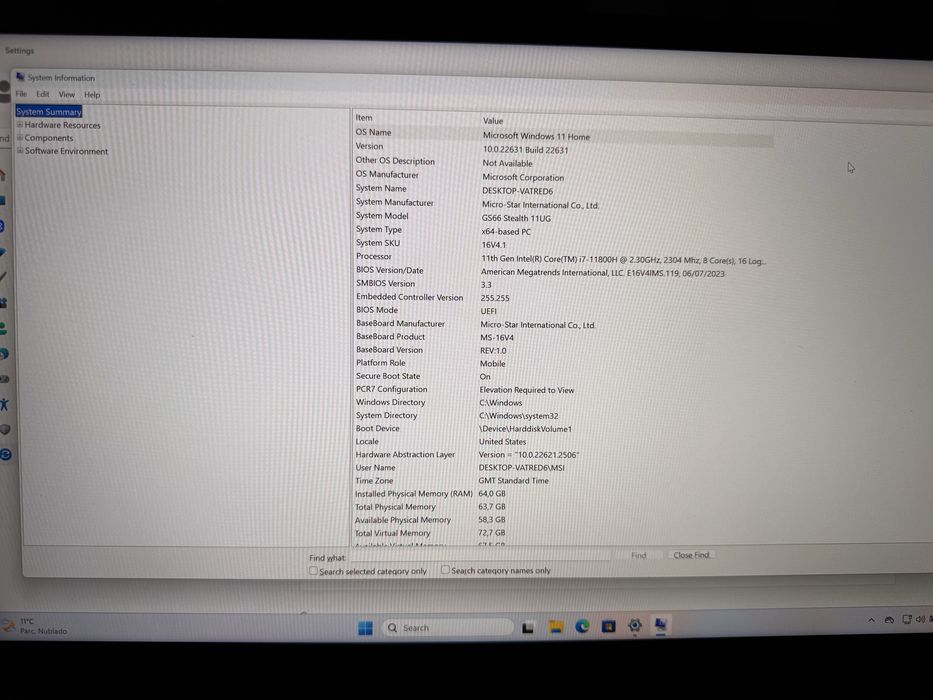
Task: Select the Secure Boot State row
Action: click(563, 376)
